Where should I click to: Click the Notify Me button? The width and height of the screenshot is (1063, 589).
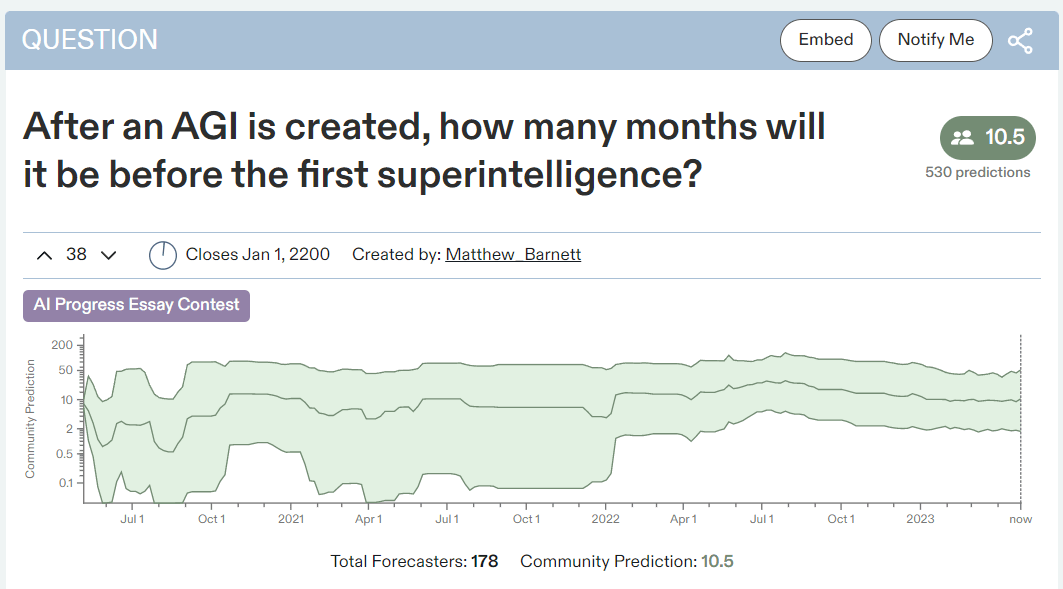pyautogui.click(x=936, y=41)
